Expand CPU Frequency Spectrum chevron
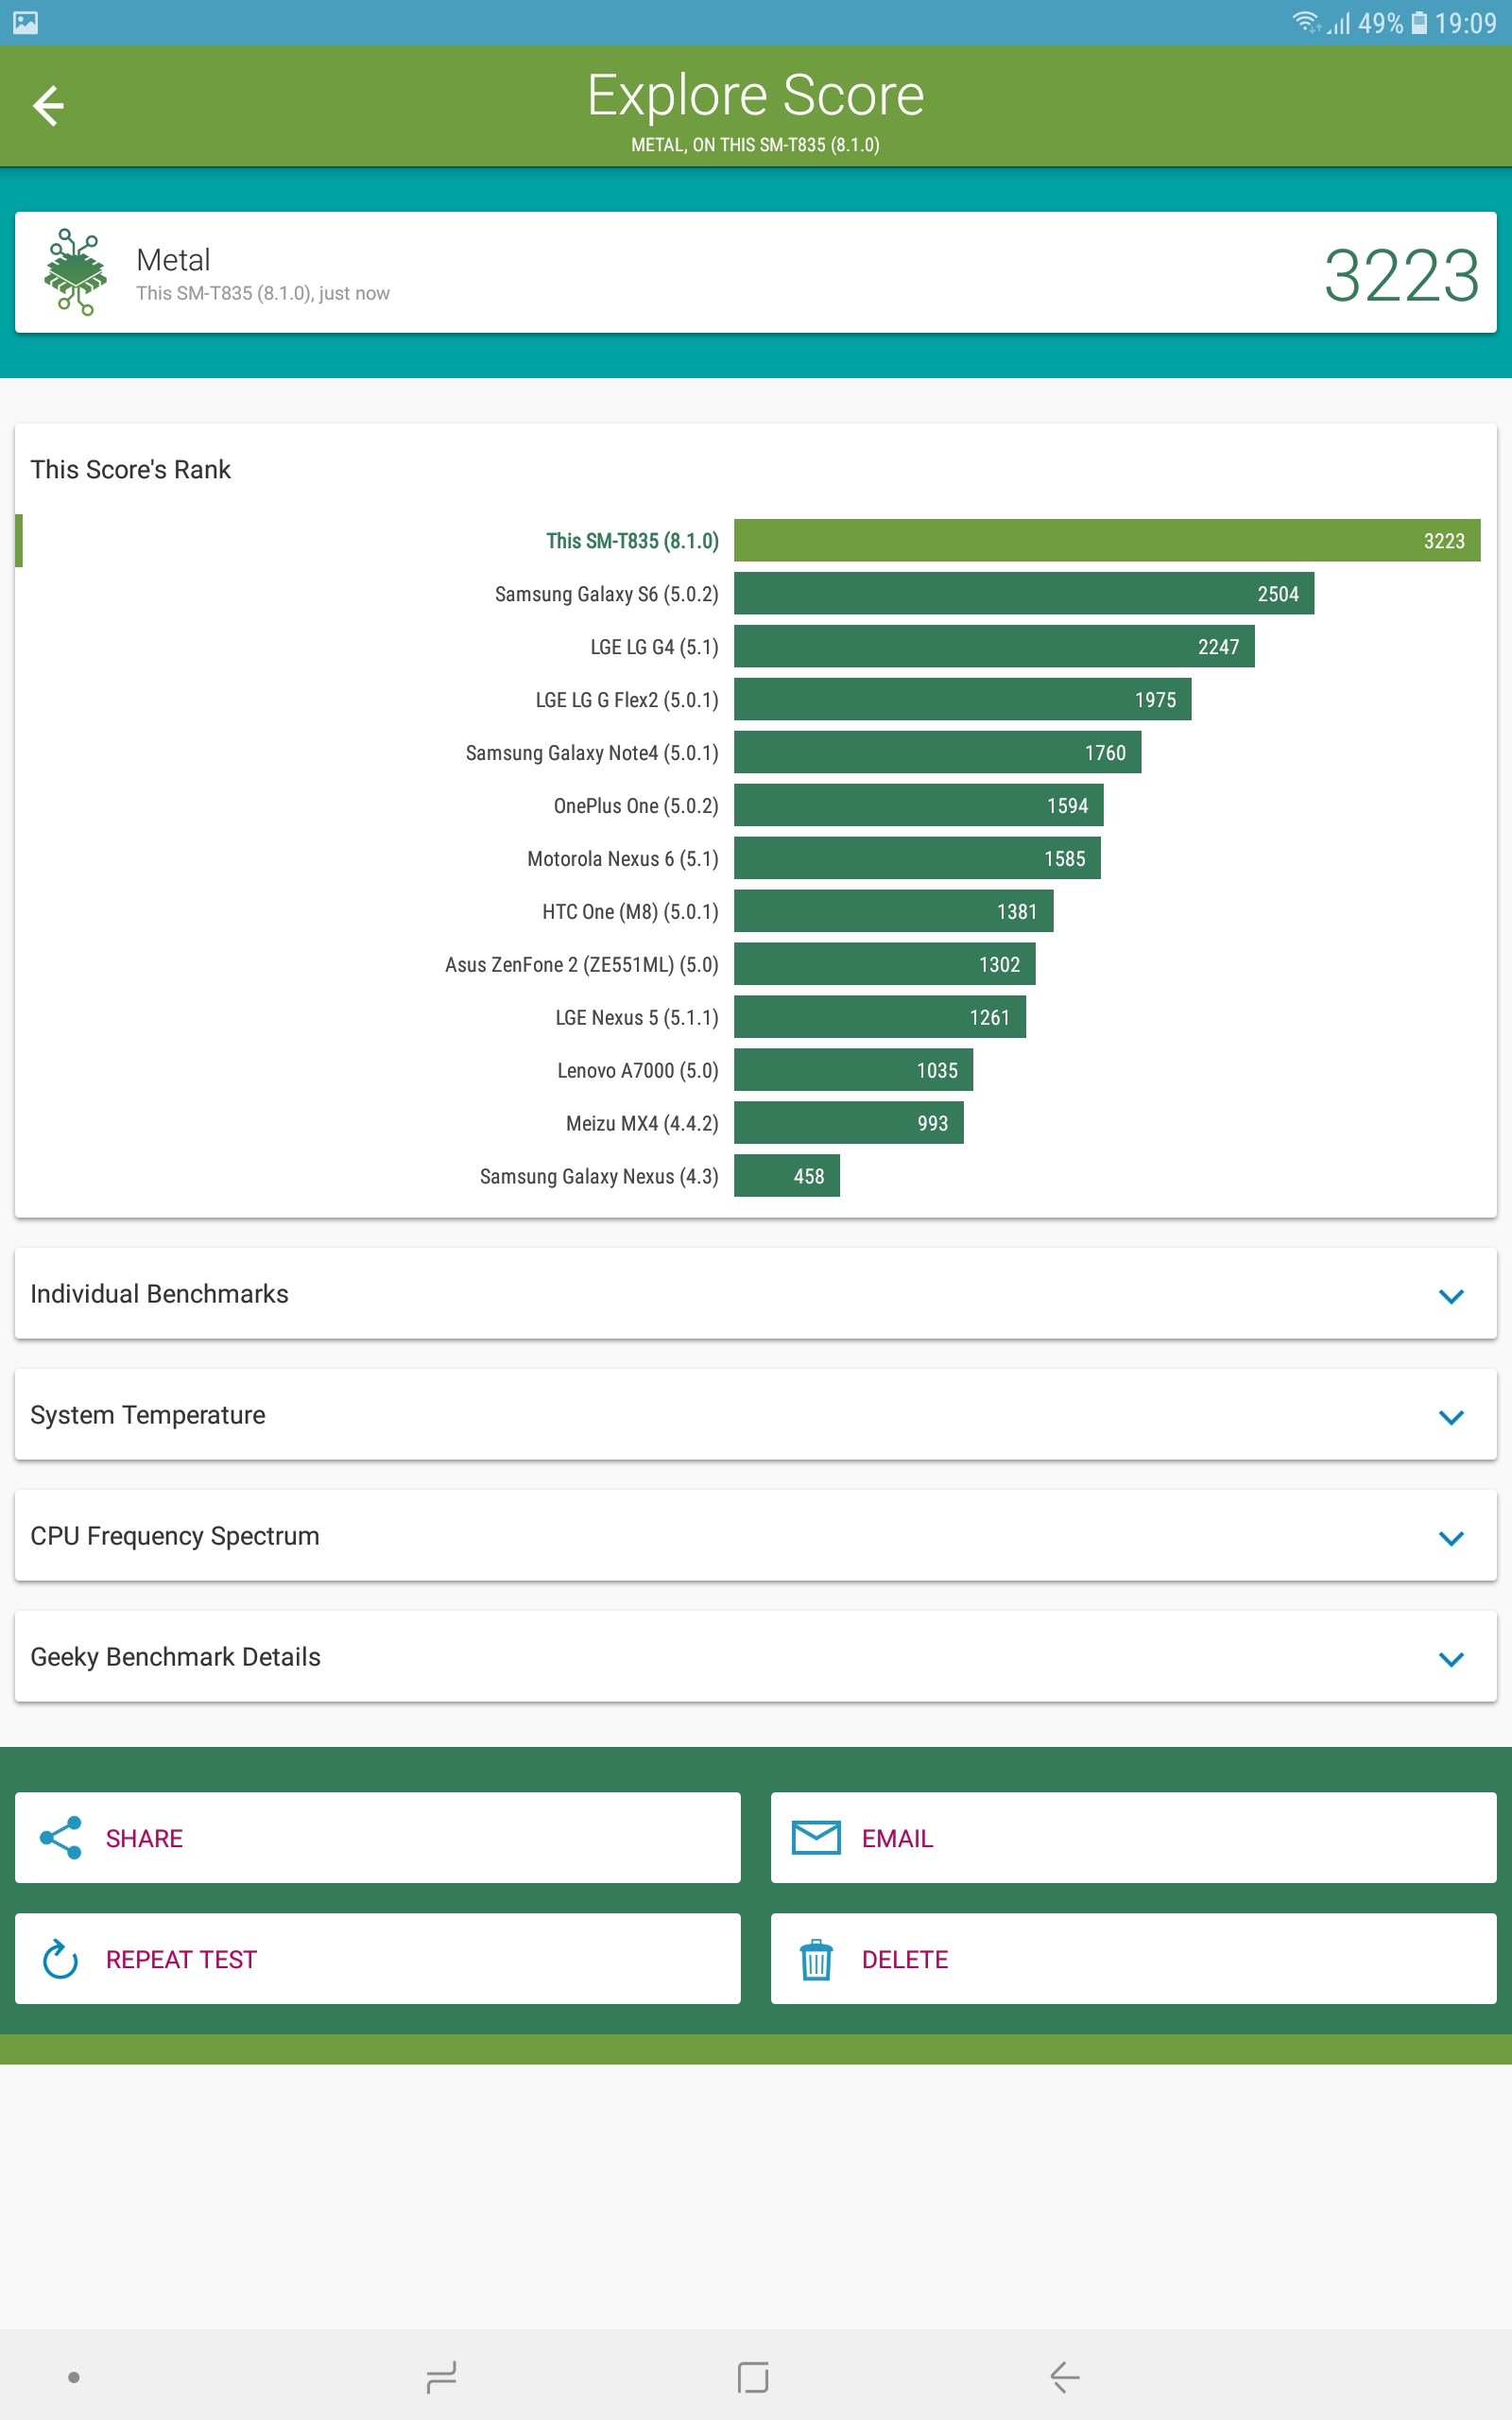1512x2420 pixels. (1451, 1538)
